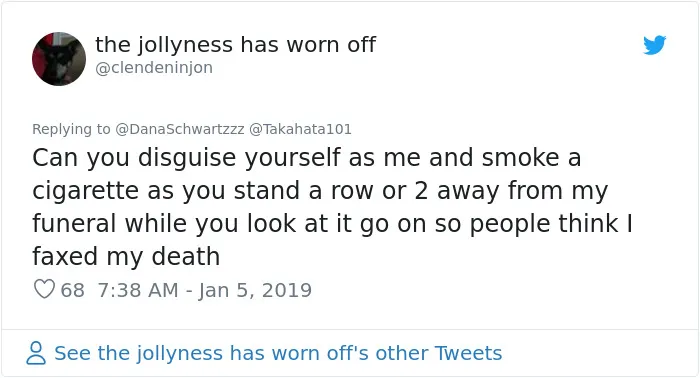Click the '68' likes count
Image resolution: width=700 pixels, height=378 pixels.
(72, 290)
